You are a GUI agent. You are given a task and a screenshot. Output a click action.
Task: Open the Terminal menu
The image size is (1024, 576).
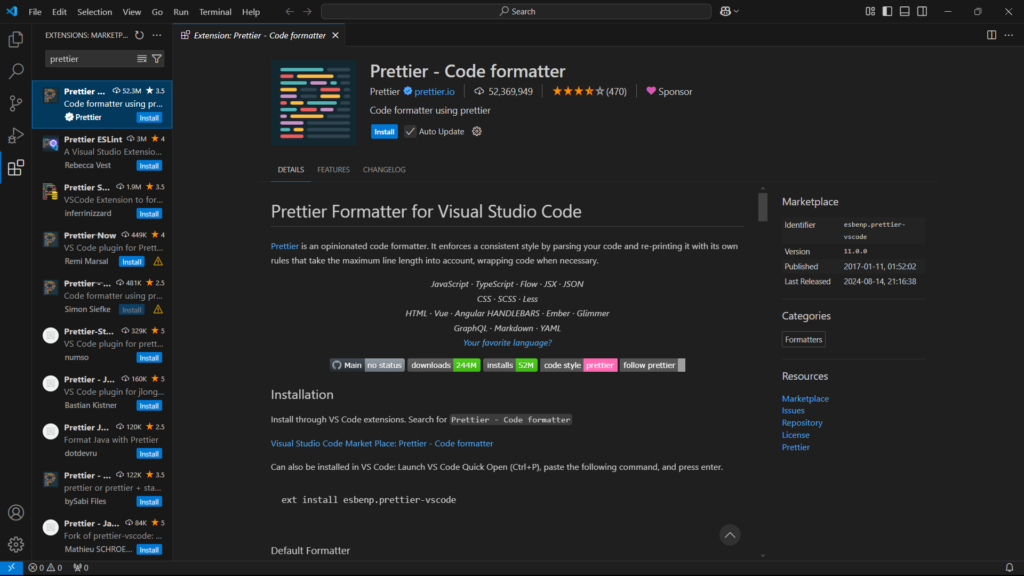(215, 12)
